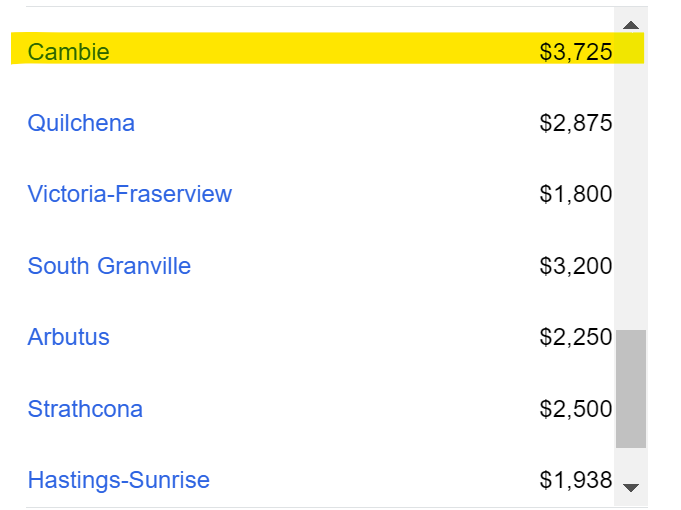
Task: Click the scrollbar track above the thumb
Action: click(631, 182)
